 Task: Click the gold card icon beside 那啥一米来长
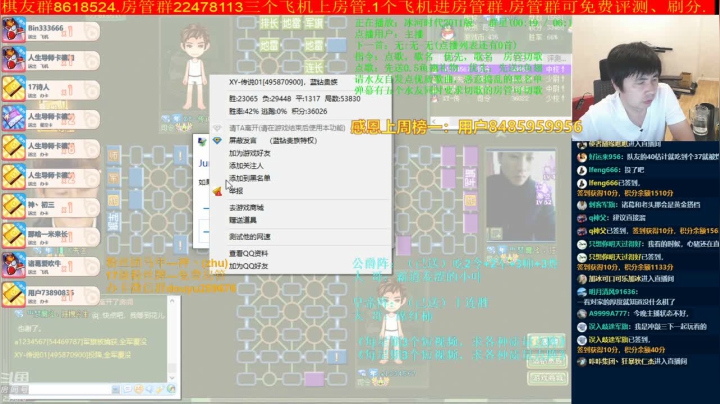[13, 236]
